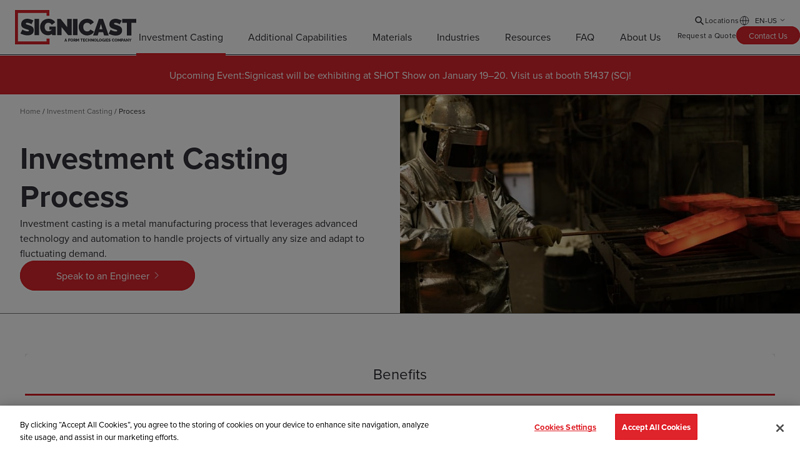This screenshot has height=450, width=800.
Task: Click the Request a Quote link
Action: 706,36
